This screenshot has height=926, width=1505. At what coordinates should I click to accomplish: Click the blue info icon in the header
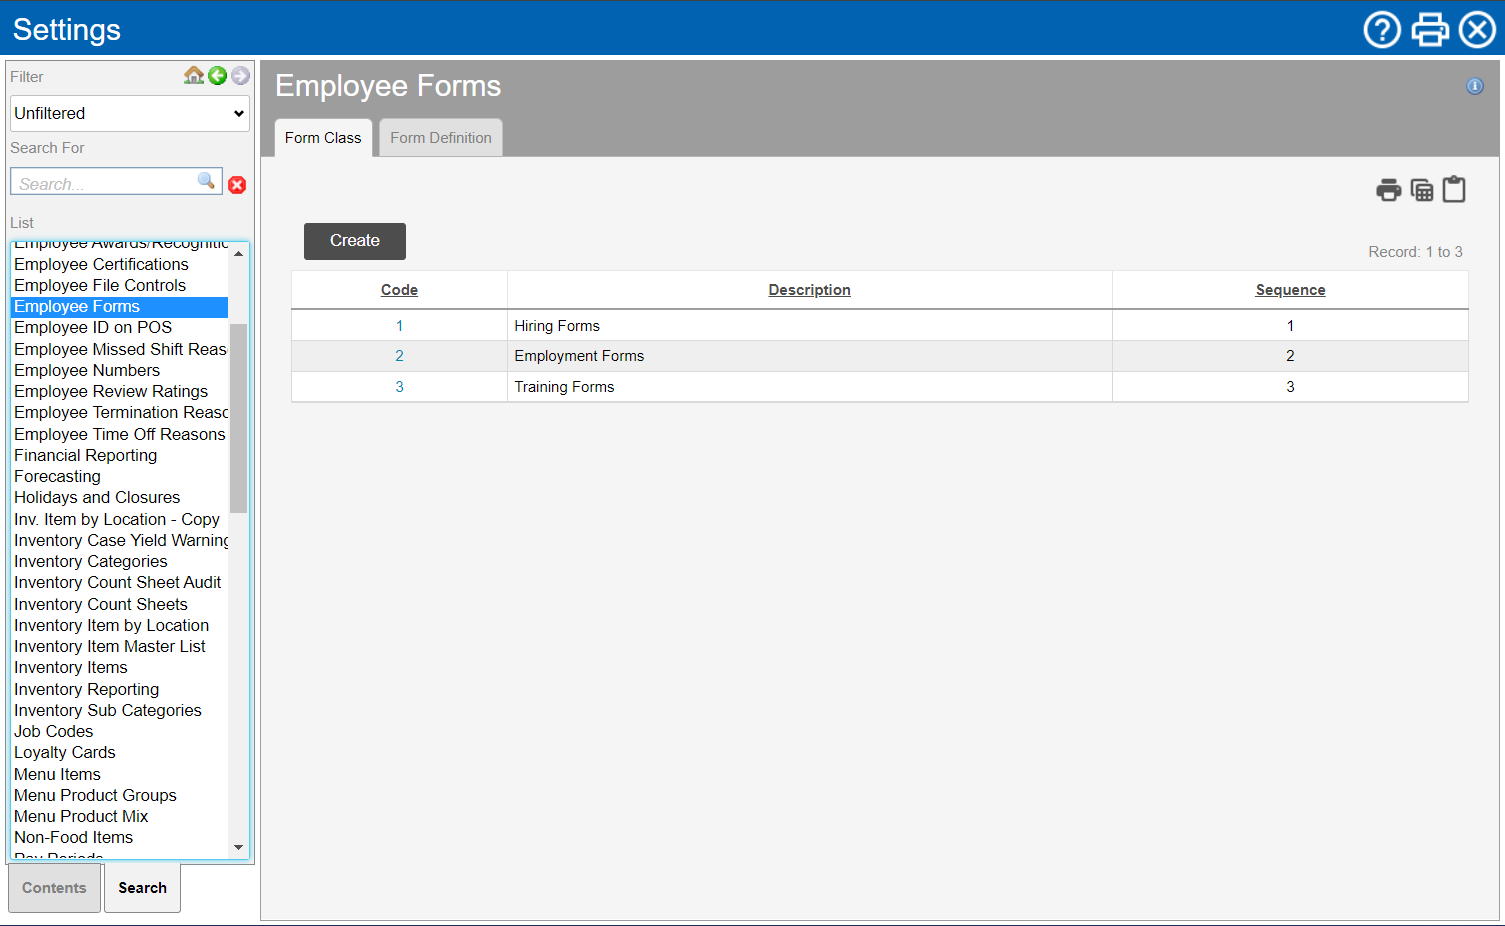coord(1474,86)
